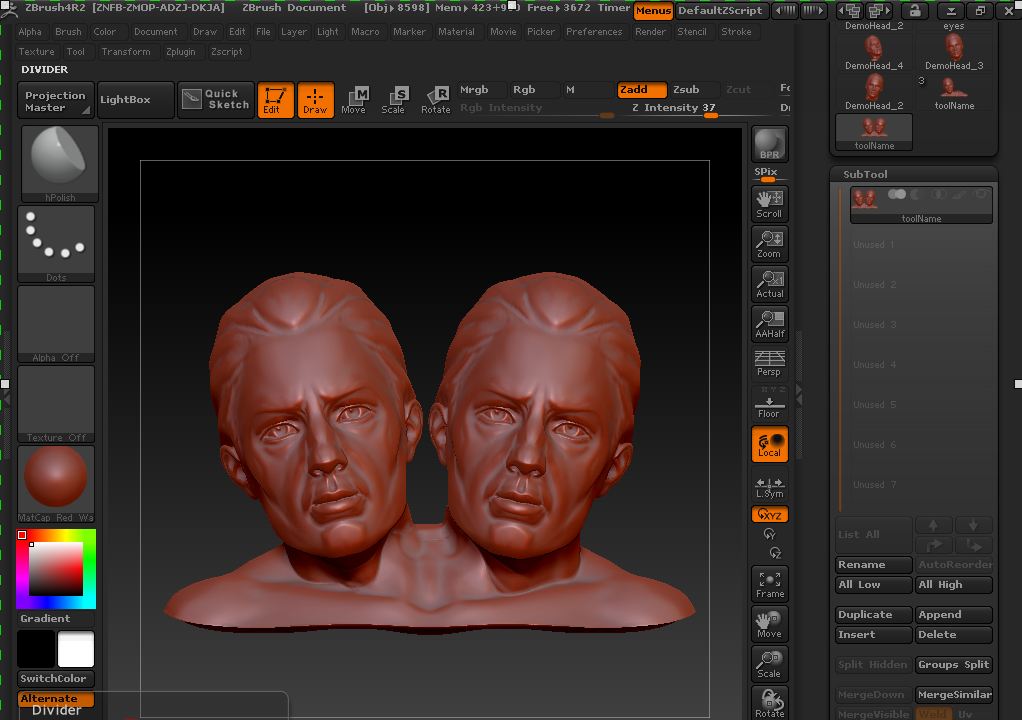Open the Quick Sketch tool
The image size is (1022, 720).
pos(216,99)
